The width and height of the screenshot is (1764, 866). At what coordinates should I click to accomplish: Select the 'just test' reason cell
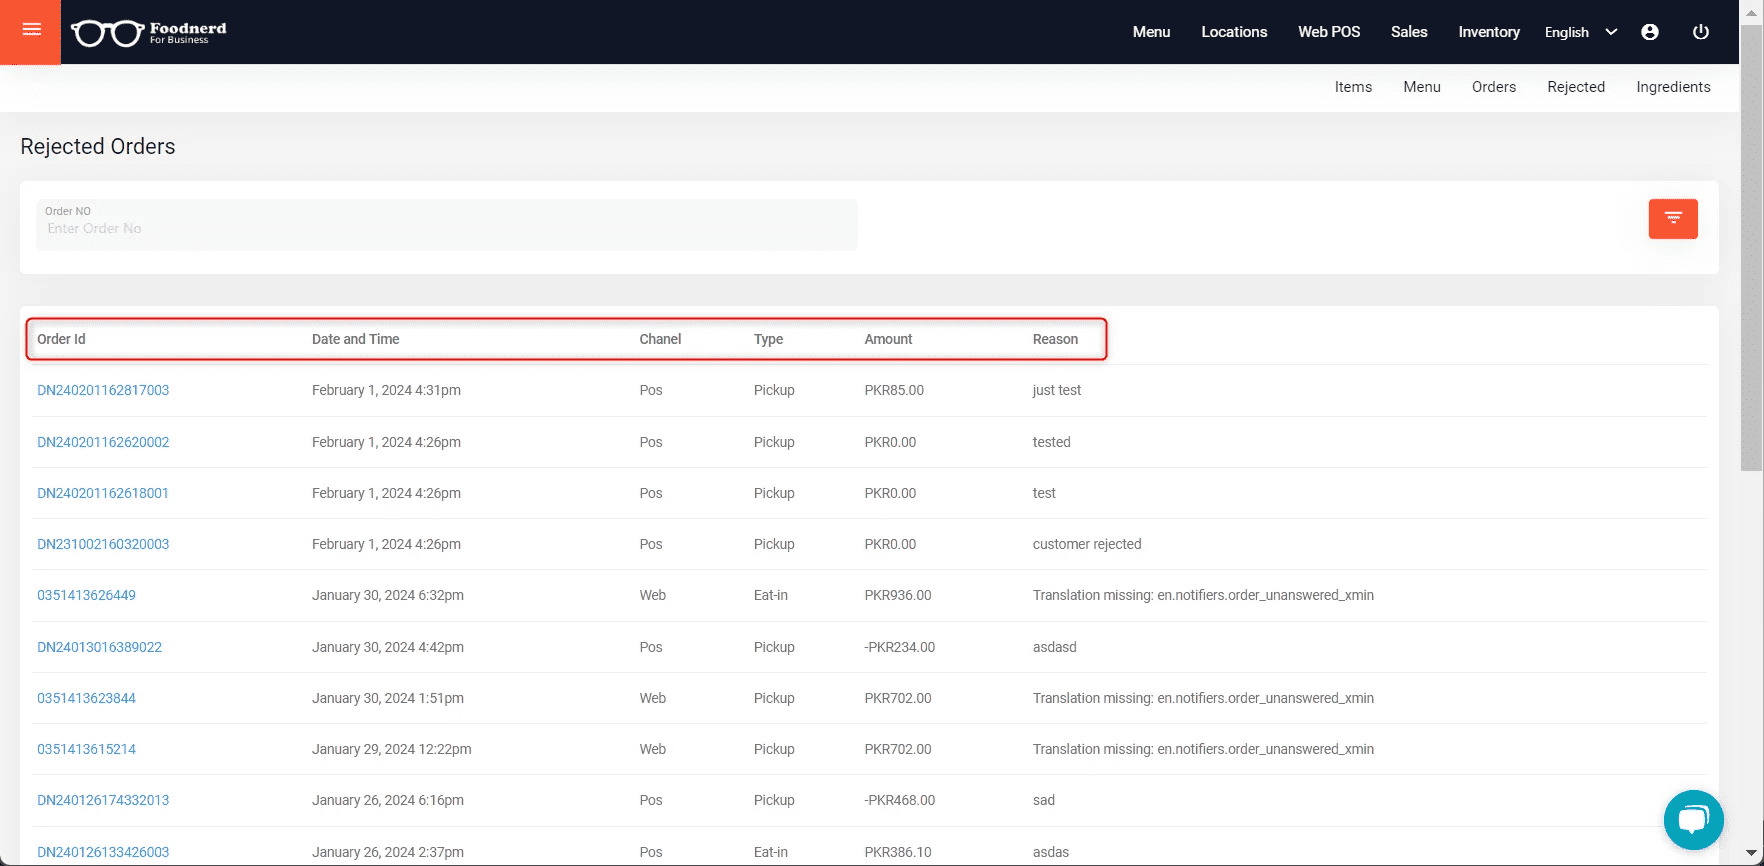[1057, 390]
